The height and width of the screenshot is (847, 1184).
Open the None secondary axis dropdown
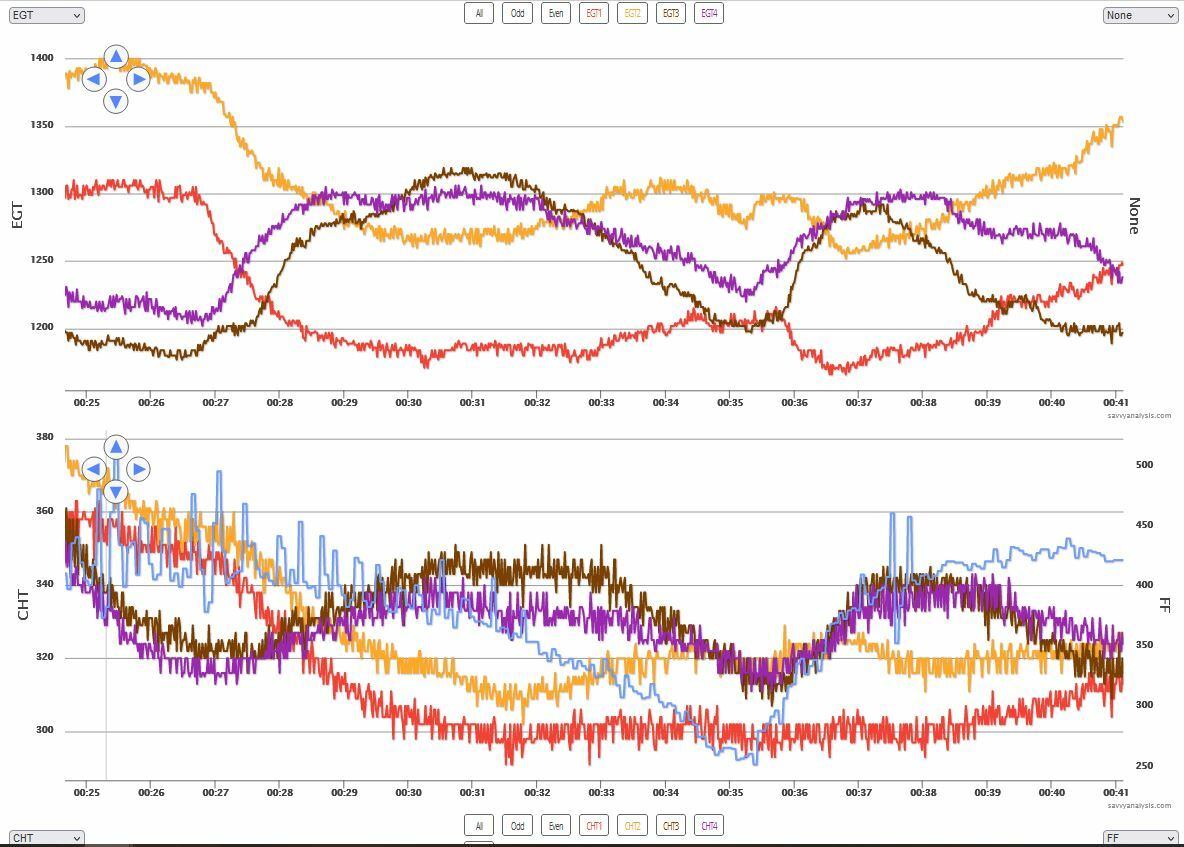tap(1140, 15)
